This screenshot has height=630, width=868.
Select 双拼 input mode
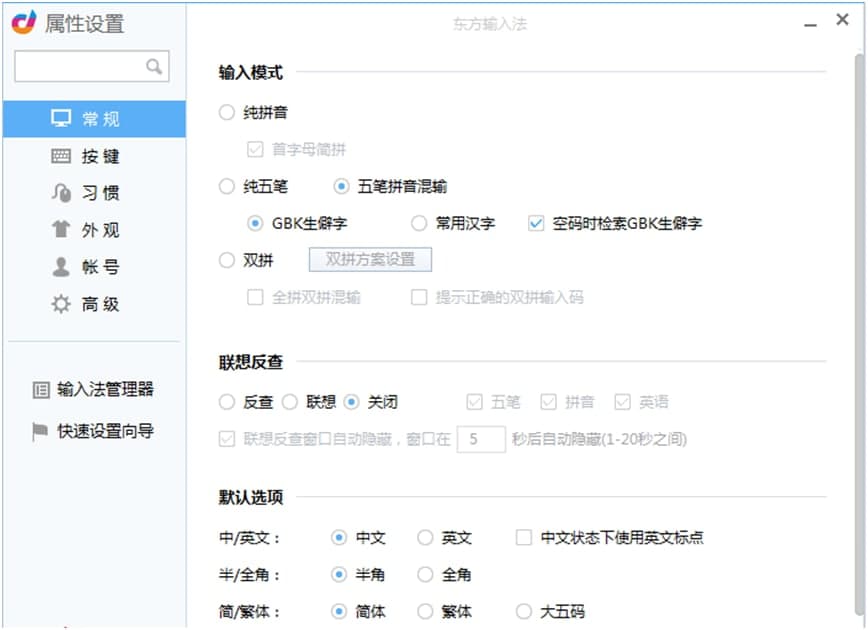click(x=227, y=260)
